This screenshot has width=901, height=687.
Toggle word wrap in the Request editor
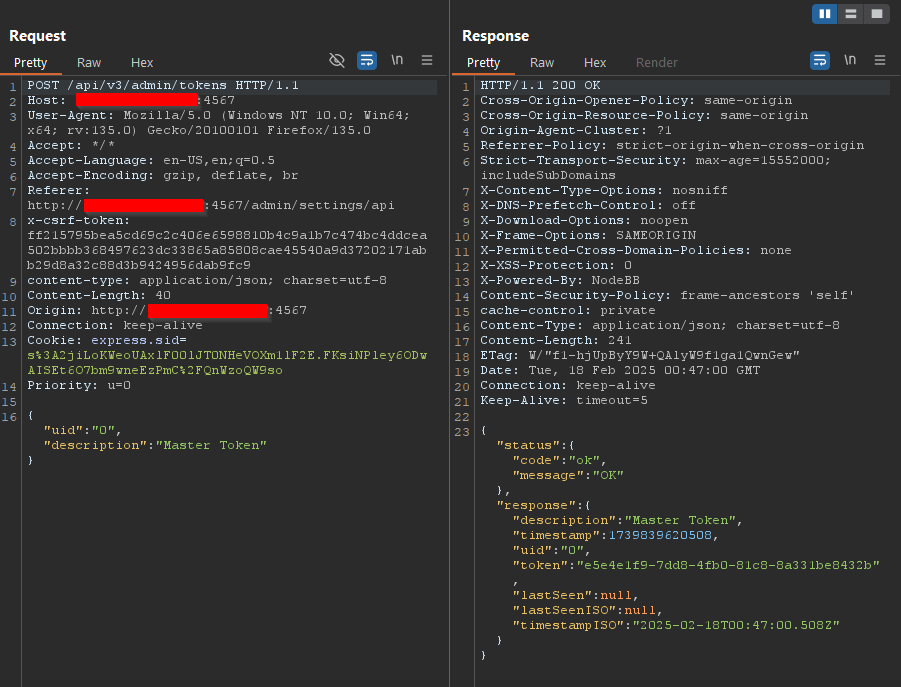367,60
